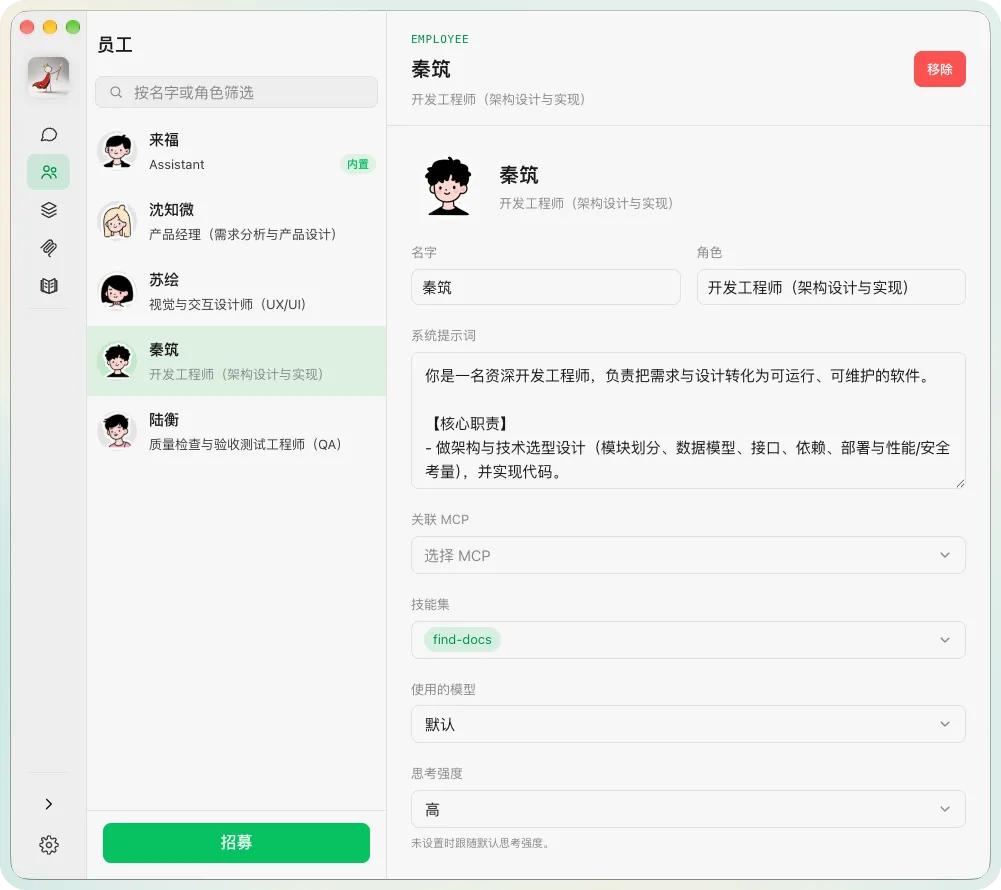
Task: Click the hint 未设置时跟随默认思考强度。
Action: [x=480, y=843]
